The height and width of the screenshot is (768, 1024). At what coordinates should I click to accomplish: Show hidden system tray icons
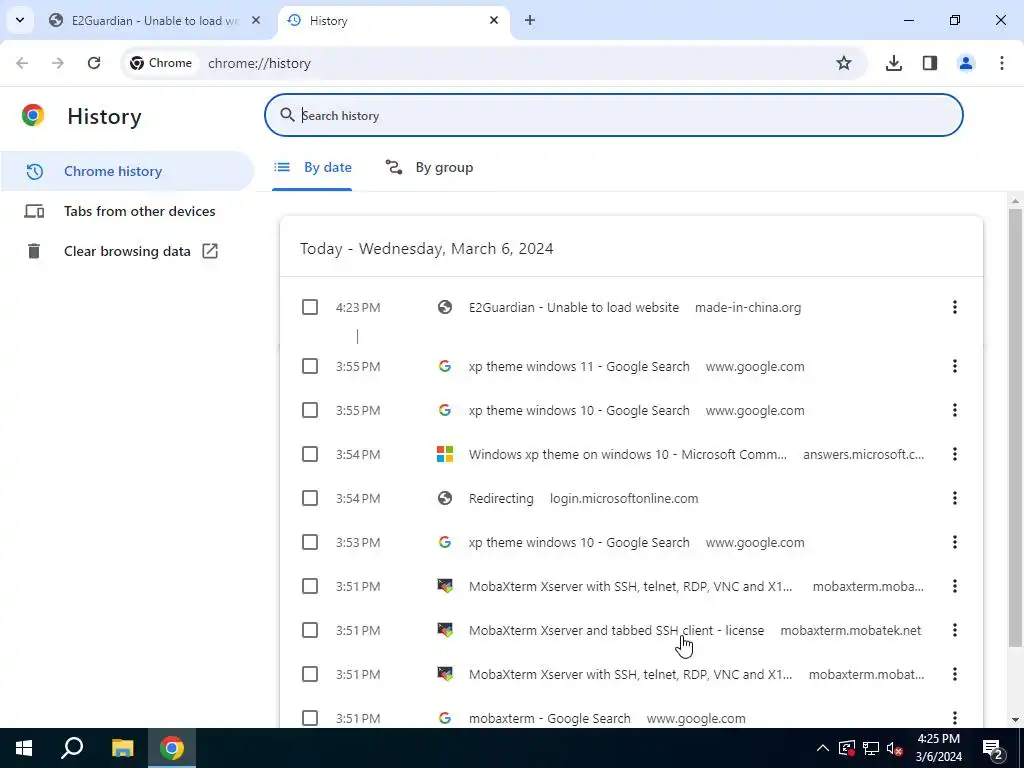click(823, 748)
